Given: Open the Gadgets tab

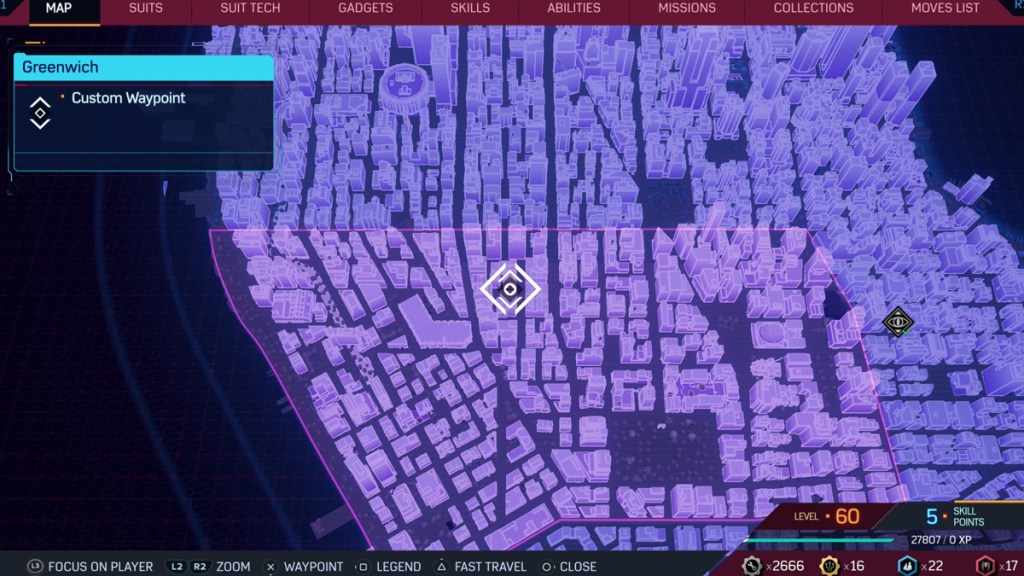Looking at the screenshot, I should click(x=365, y=8).
